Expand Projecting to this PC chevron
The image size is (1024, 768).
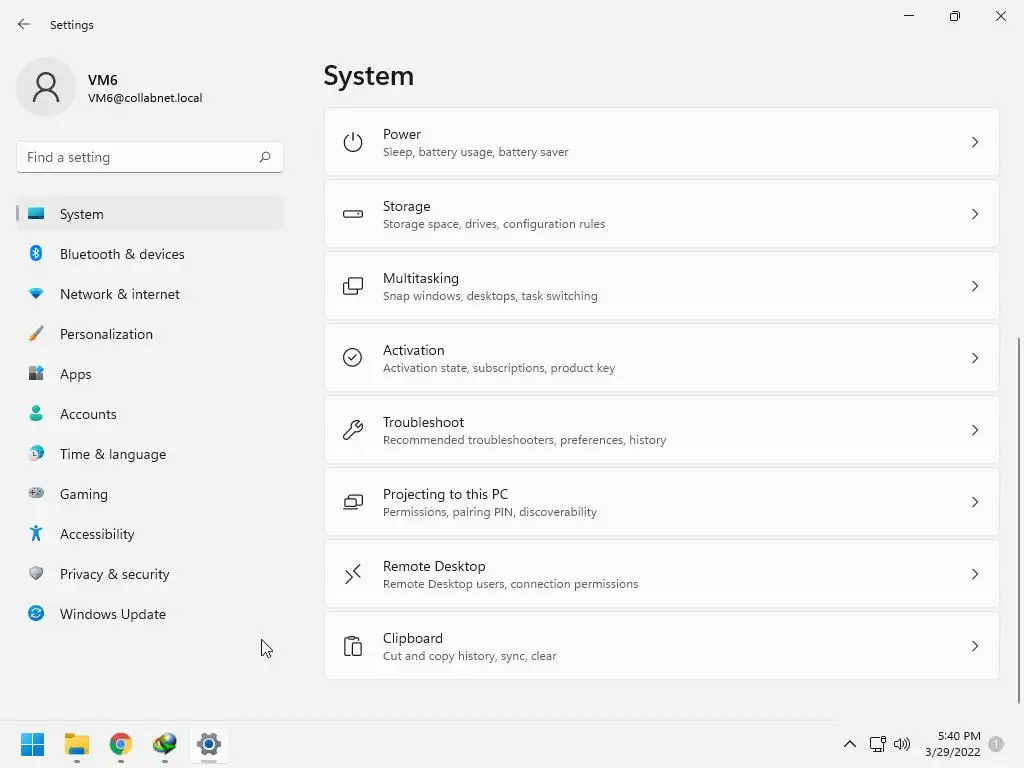click(x=975, y=502)
